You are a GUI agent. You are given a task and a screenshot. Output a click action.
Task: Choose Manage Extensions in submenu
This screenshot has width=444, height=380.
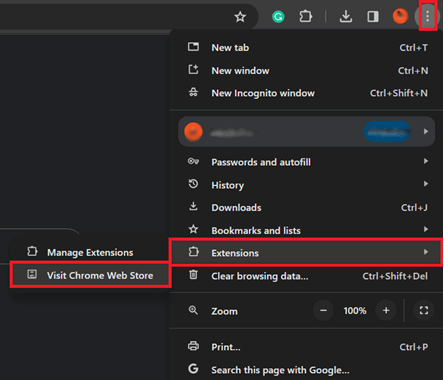click(x=90, y=252)
